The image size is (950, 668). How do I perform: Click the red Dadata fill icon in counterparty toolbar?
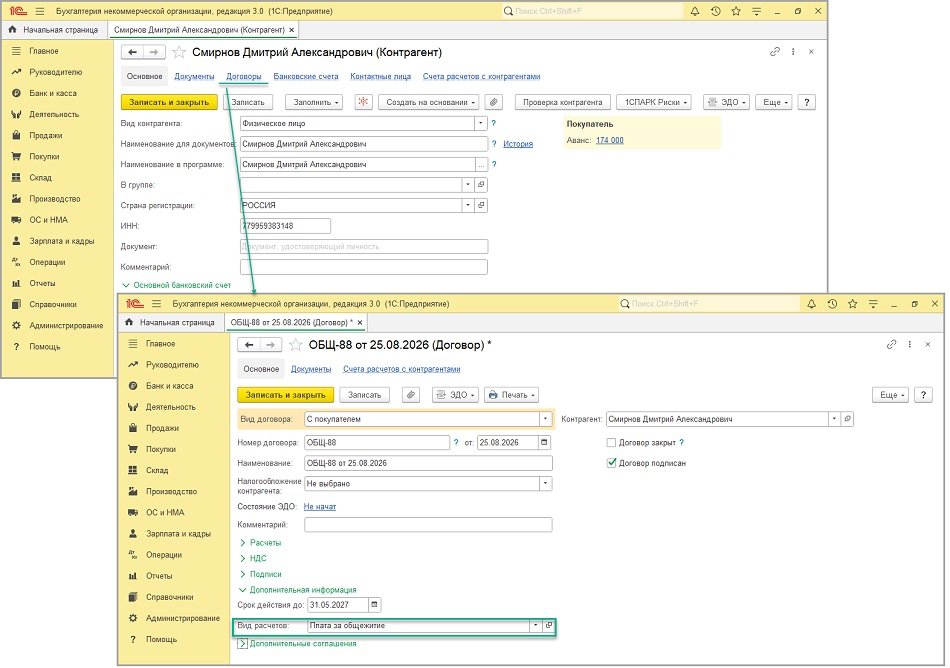[363, 102]
